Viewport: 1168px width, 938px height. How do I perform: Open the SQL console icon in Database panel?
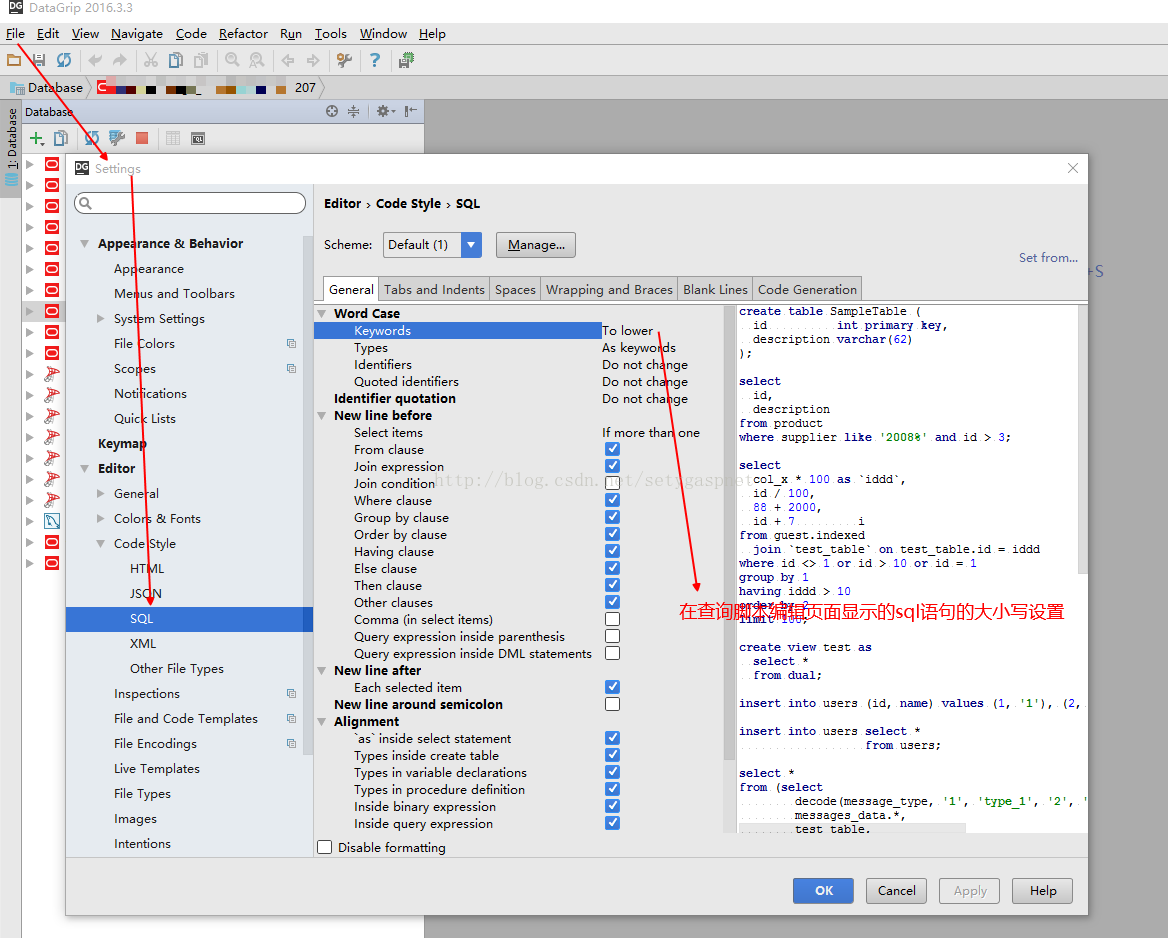pos(198,139)
